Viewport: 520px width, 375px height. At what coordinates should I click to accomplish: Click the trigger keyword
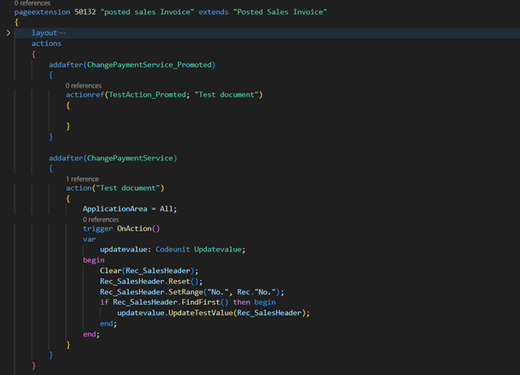[x=98, y=229]
